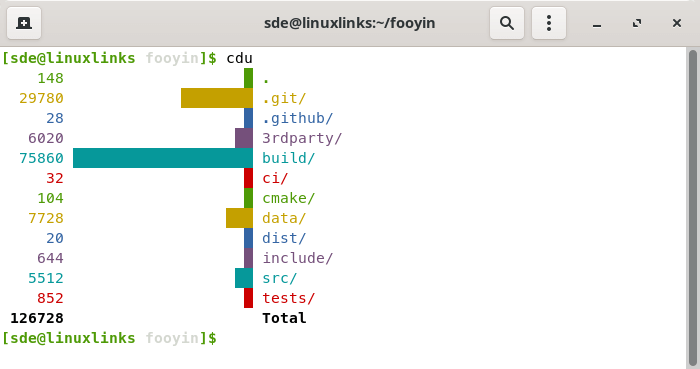Select the data/ directory name

pyautogui.click(x=284, y=218)
